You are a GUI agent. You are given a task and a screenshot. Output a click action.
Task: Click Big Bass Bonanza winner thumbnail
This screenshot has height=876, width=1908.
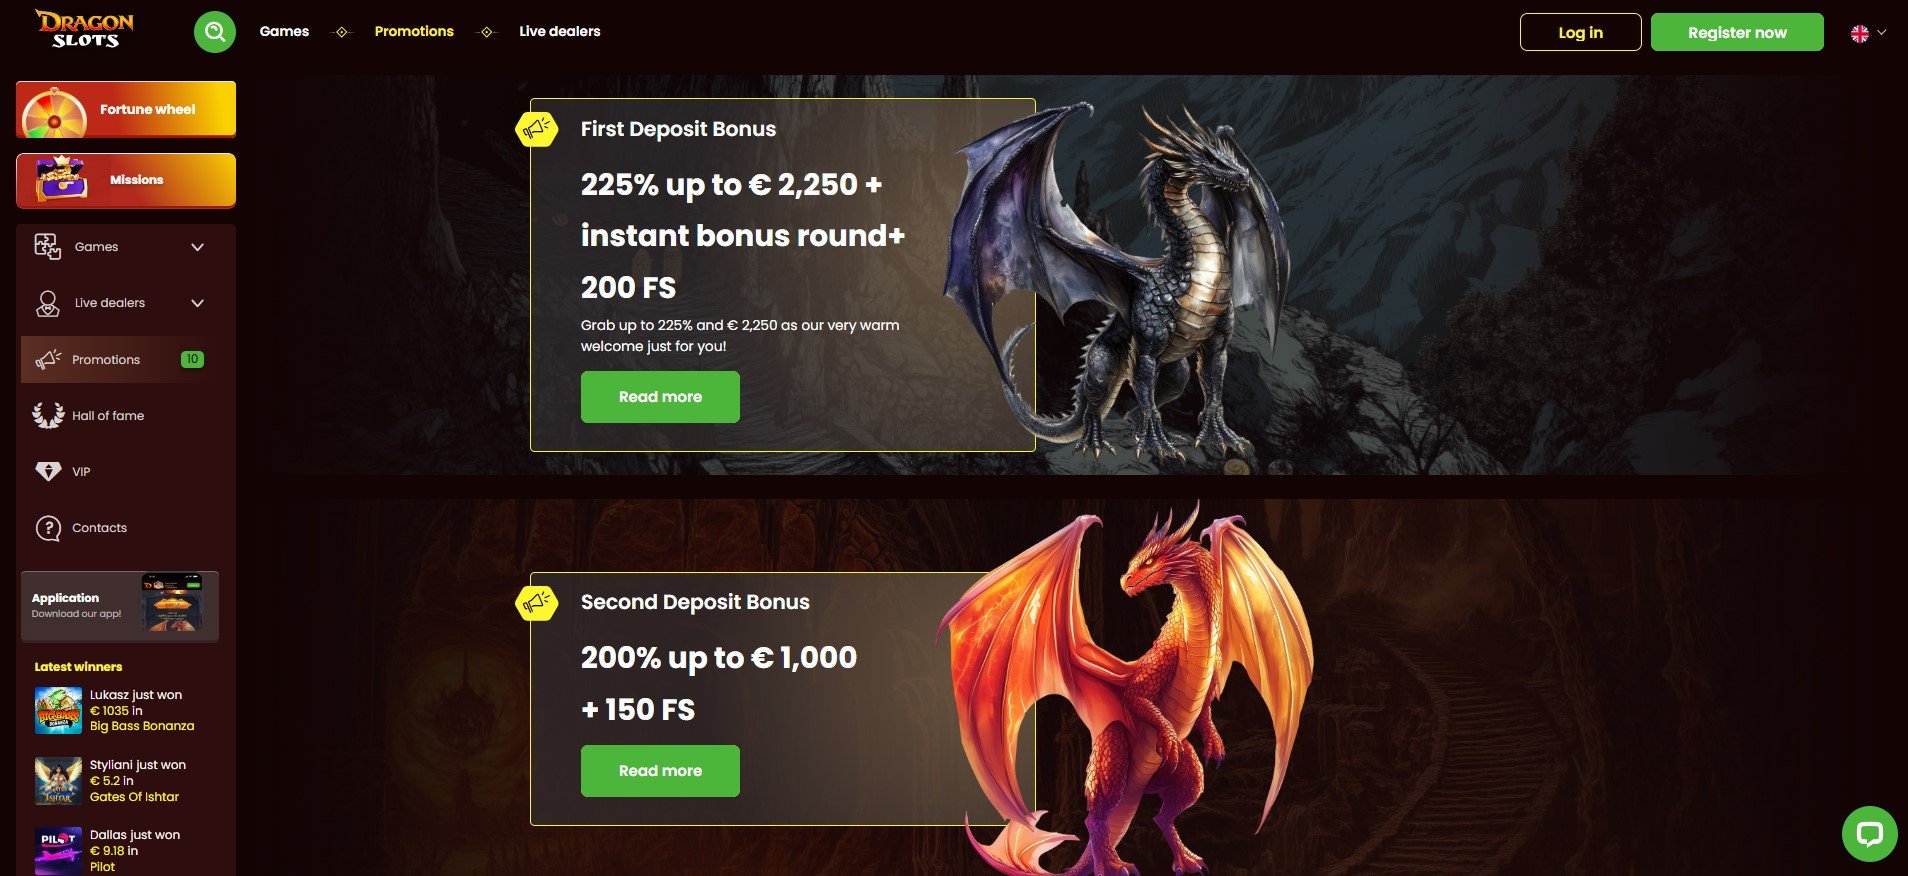pyautogui.click(x=58, y=711)
